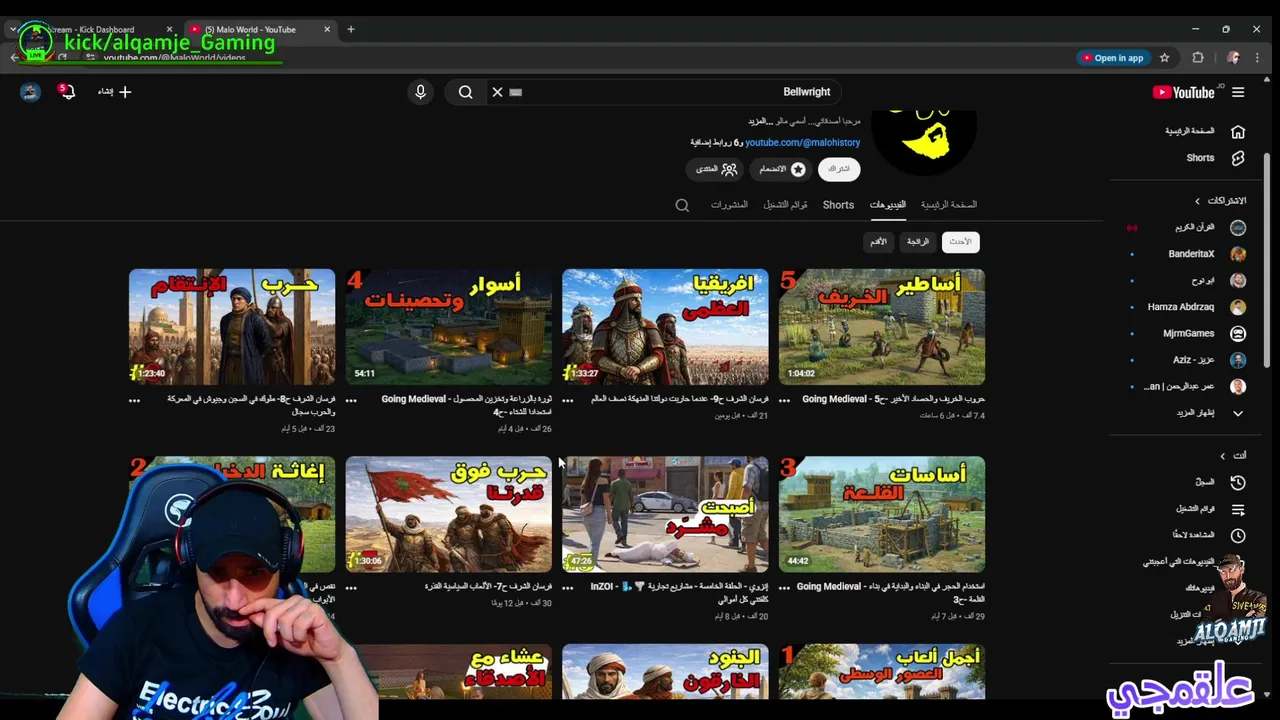Viewport: 1280px width, 720px height.
Task: Open the Chrome three-dot menu
Action: [1259, 58]
